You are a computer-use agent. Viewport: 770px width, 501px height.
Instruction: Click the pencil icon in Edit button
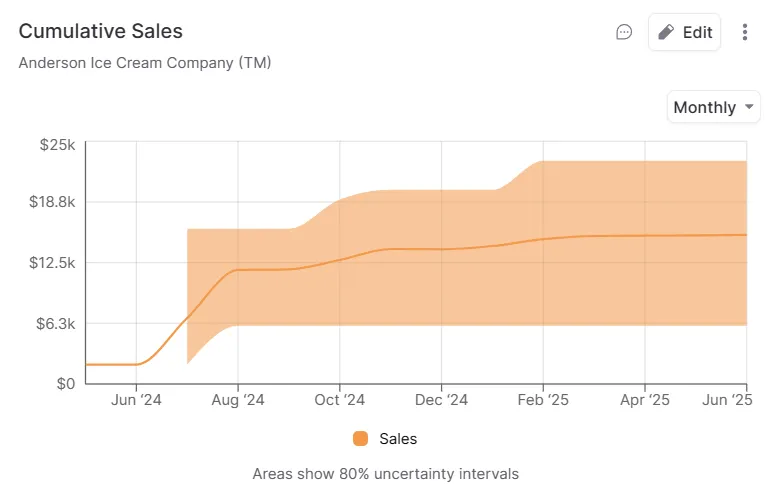point(666,32)
